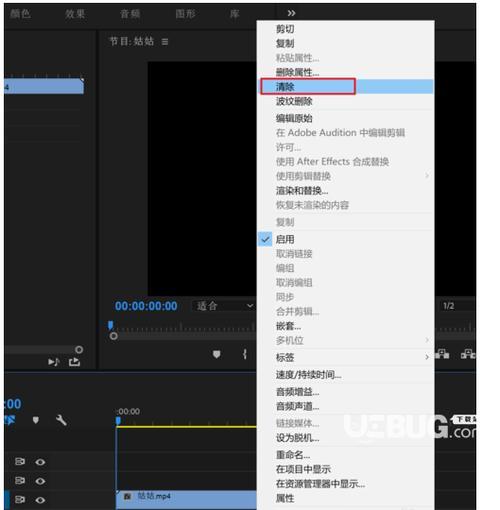Viewport: 500px width, 510px height.
Task: Choose 音频声道... from the context menu
Action: point(346,406)
